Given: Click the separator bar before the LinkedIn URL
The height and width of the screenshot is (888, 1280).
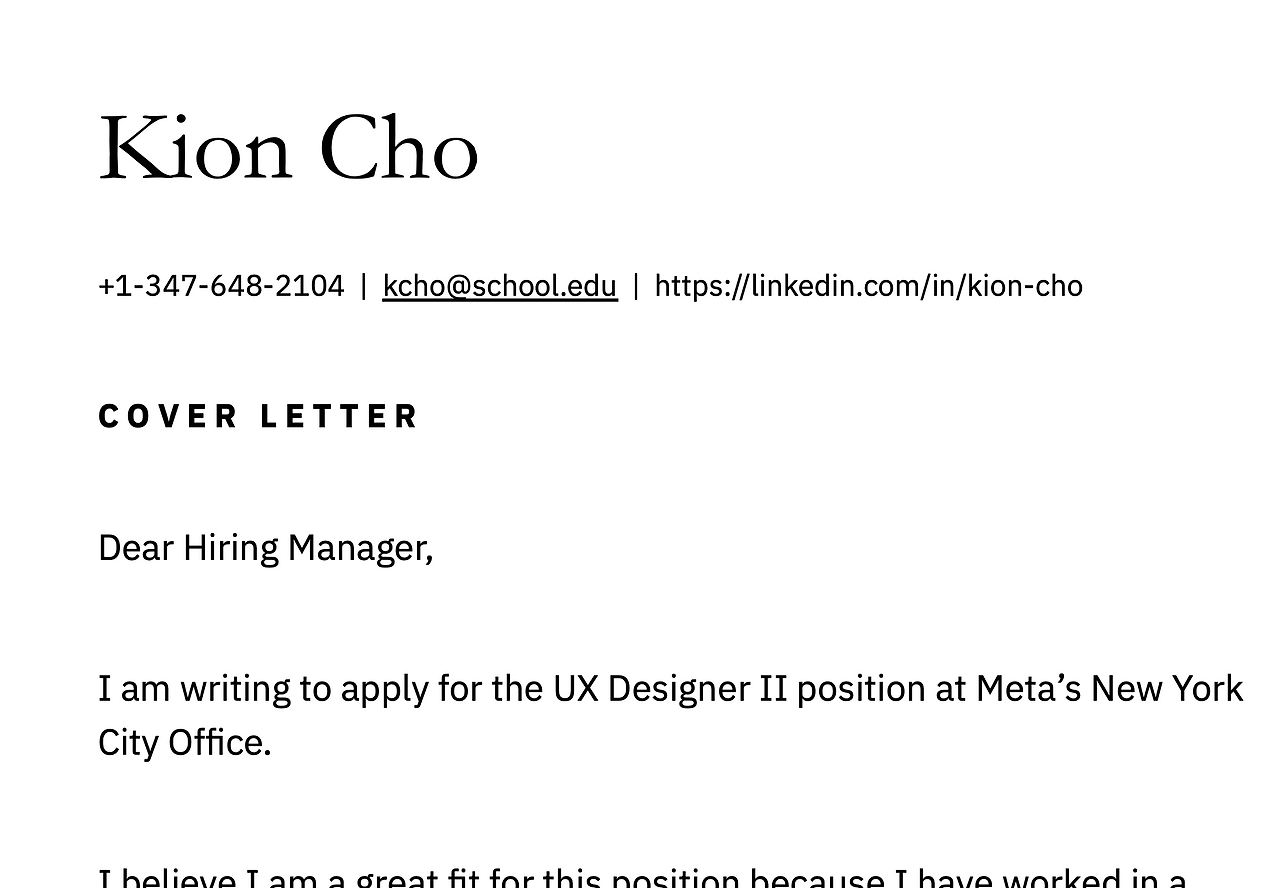Looking at the screenshot, I should coord(636,286).
